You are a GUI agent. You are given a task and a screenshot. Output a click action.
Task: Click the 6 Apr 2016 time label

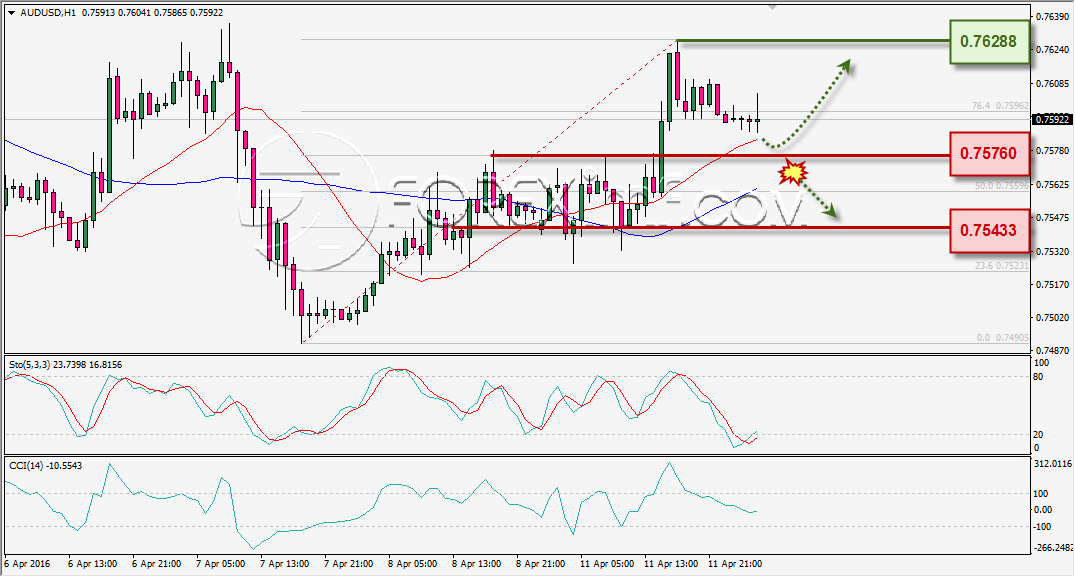pyautogui.click(x=27, y=564)
